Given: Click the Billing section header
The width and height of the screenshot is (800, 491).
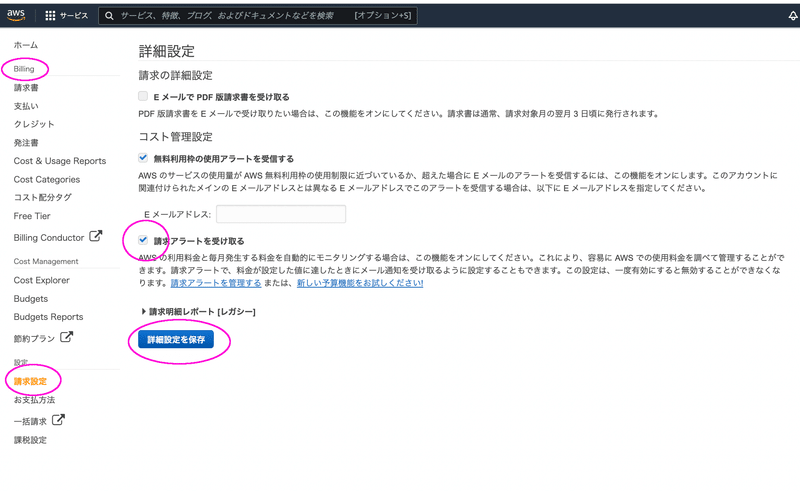Looking at the screenshot, I should pos(24,69).
